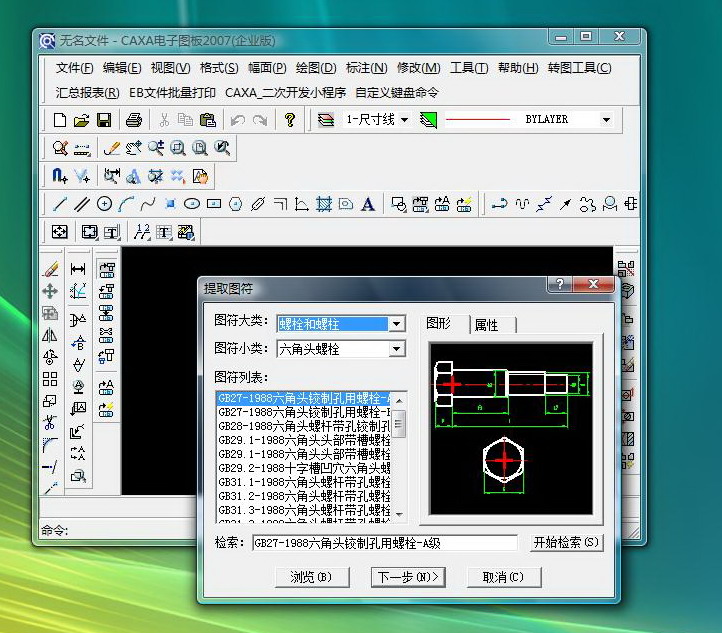Select the Trim scissors tool in left panel
Viewport: 722px width, 633px height.
tap(50, 422)
